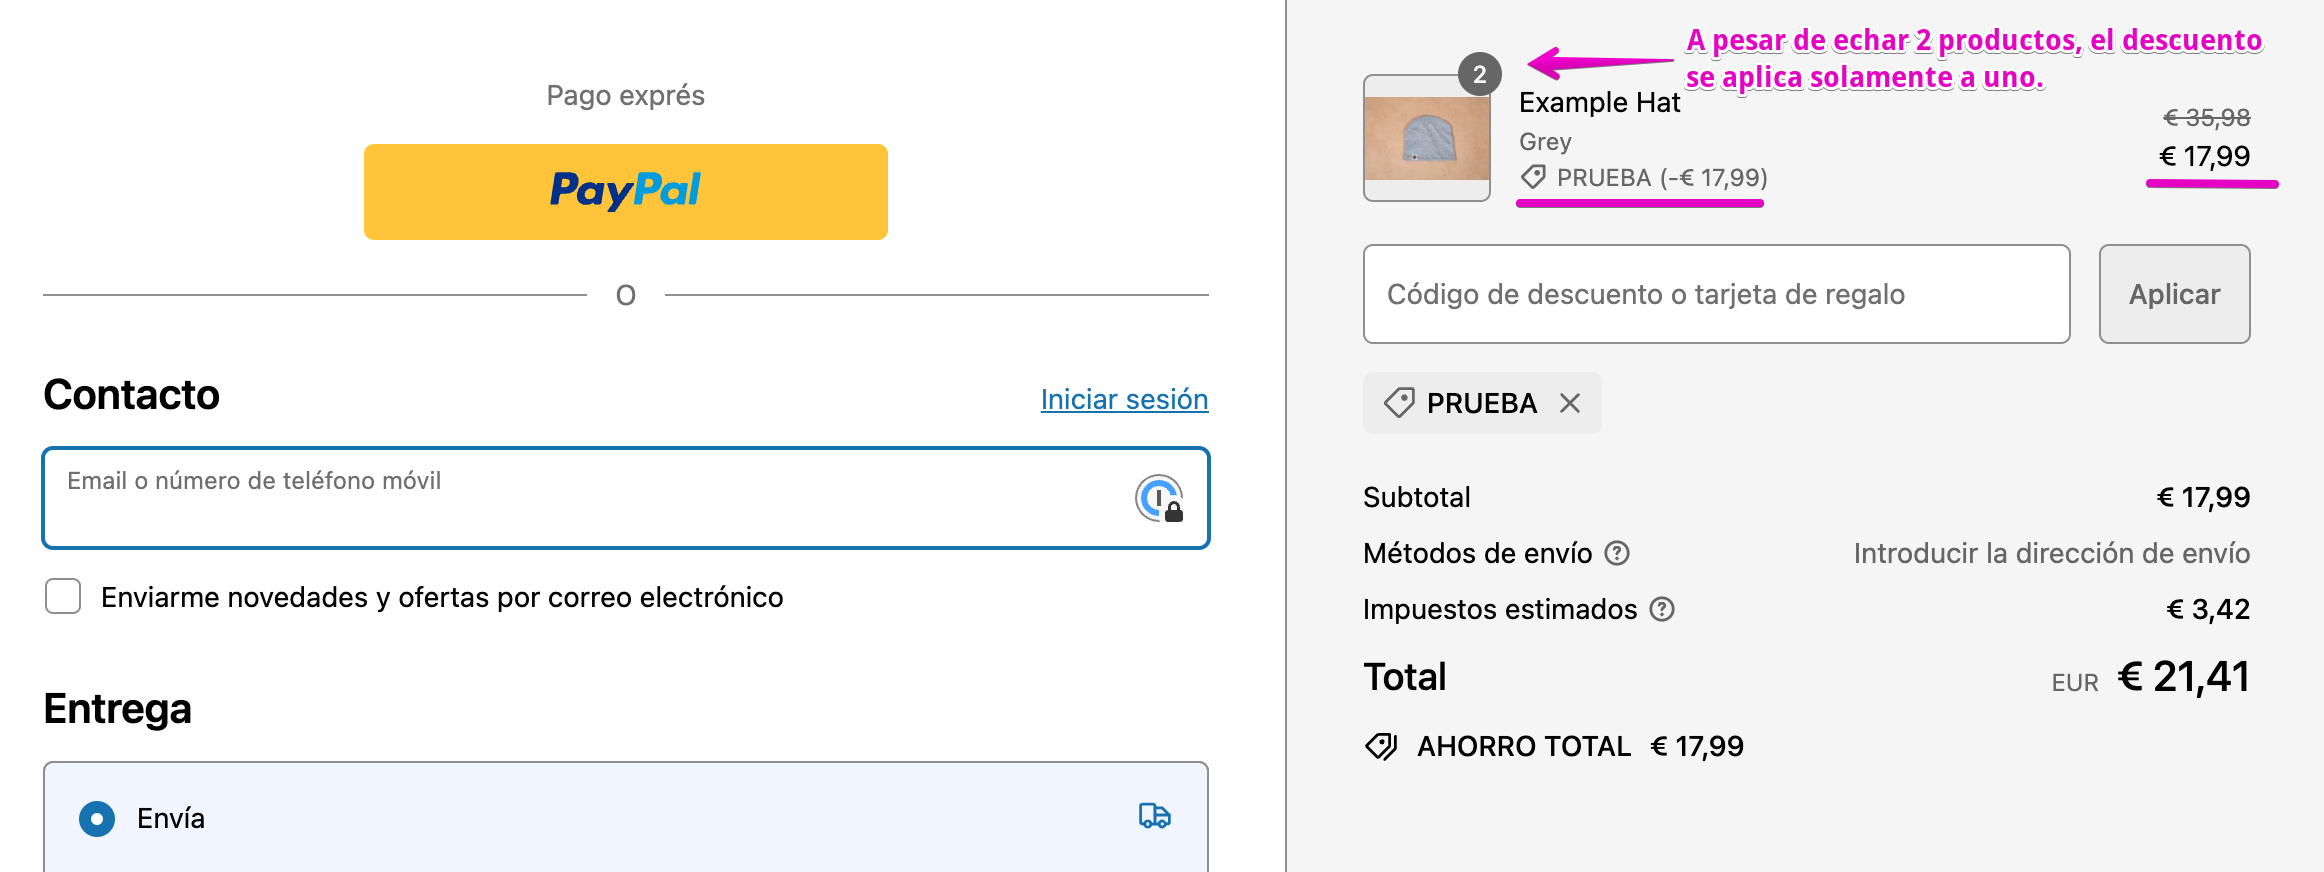Click the checkbox label about novedades y ofertas
Screen dimensions: 2324x872
pyautogui.click(x=442, y=597)
